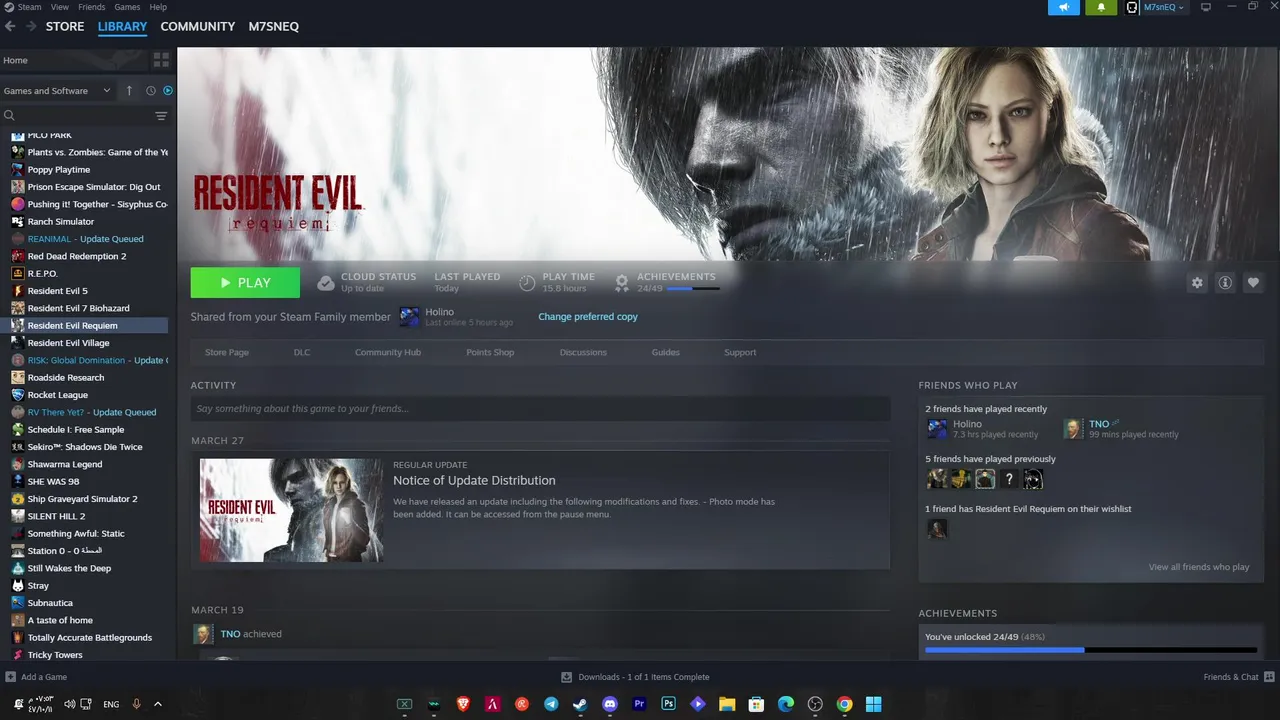Toggle the ready-to-play filter icon
Image resolution: width=1280 pixels, height=720 pixels.
[168, 91]
